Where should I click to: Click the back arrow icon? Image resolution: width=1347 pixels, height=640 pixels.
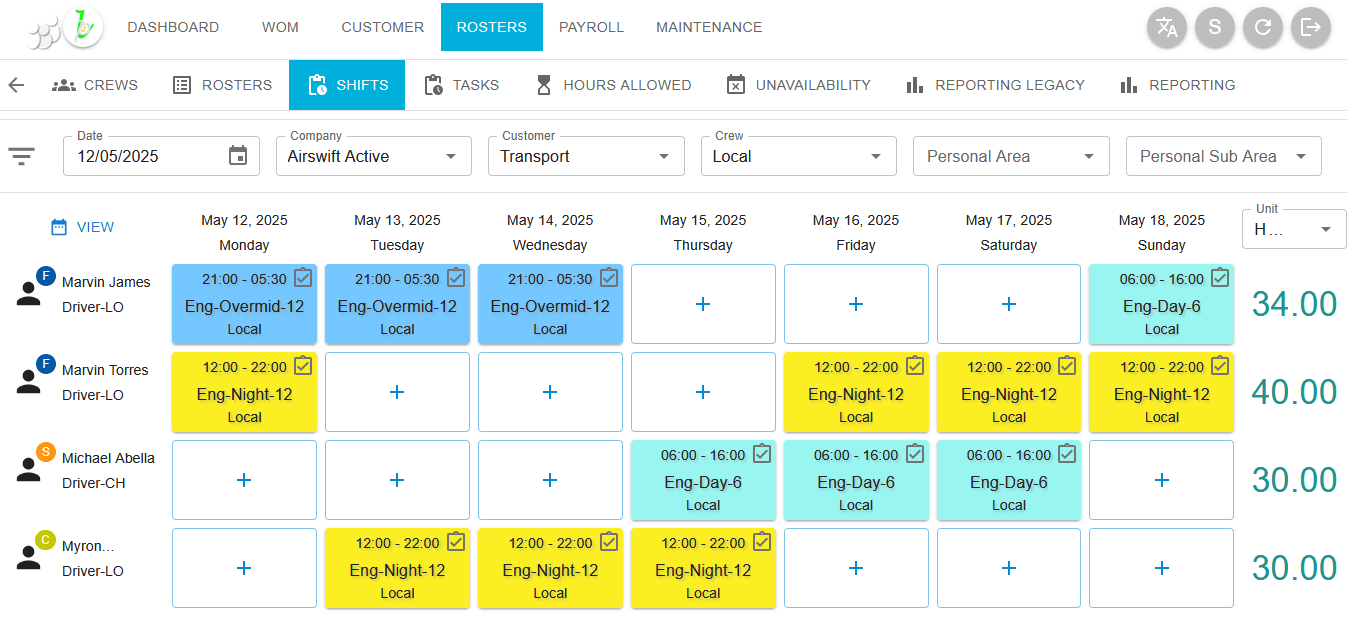tap(16, 85)
